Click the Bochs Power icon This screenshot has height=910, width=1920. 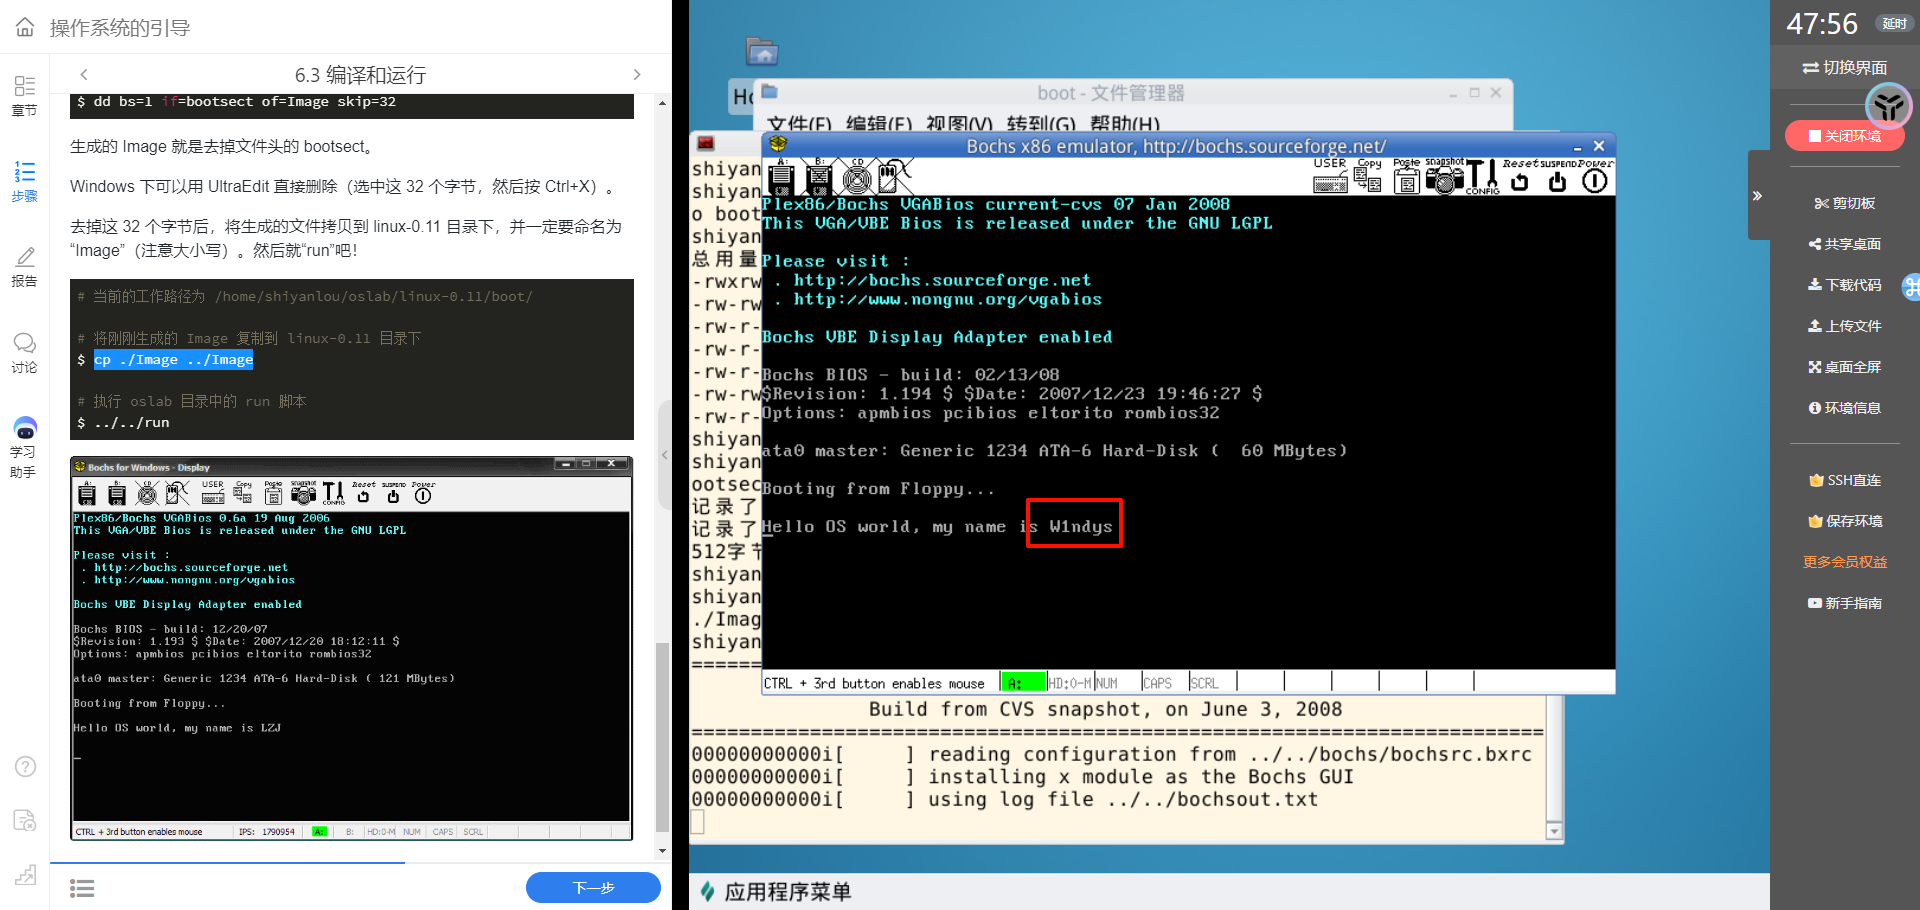coord(1595,178)
